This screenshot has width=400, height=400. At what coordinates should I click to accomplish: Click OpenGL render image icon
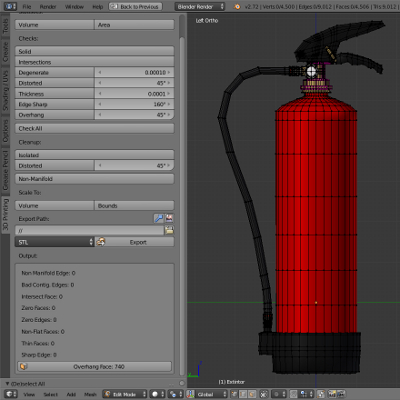(332, 394)
